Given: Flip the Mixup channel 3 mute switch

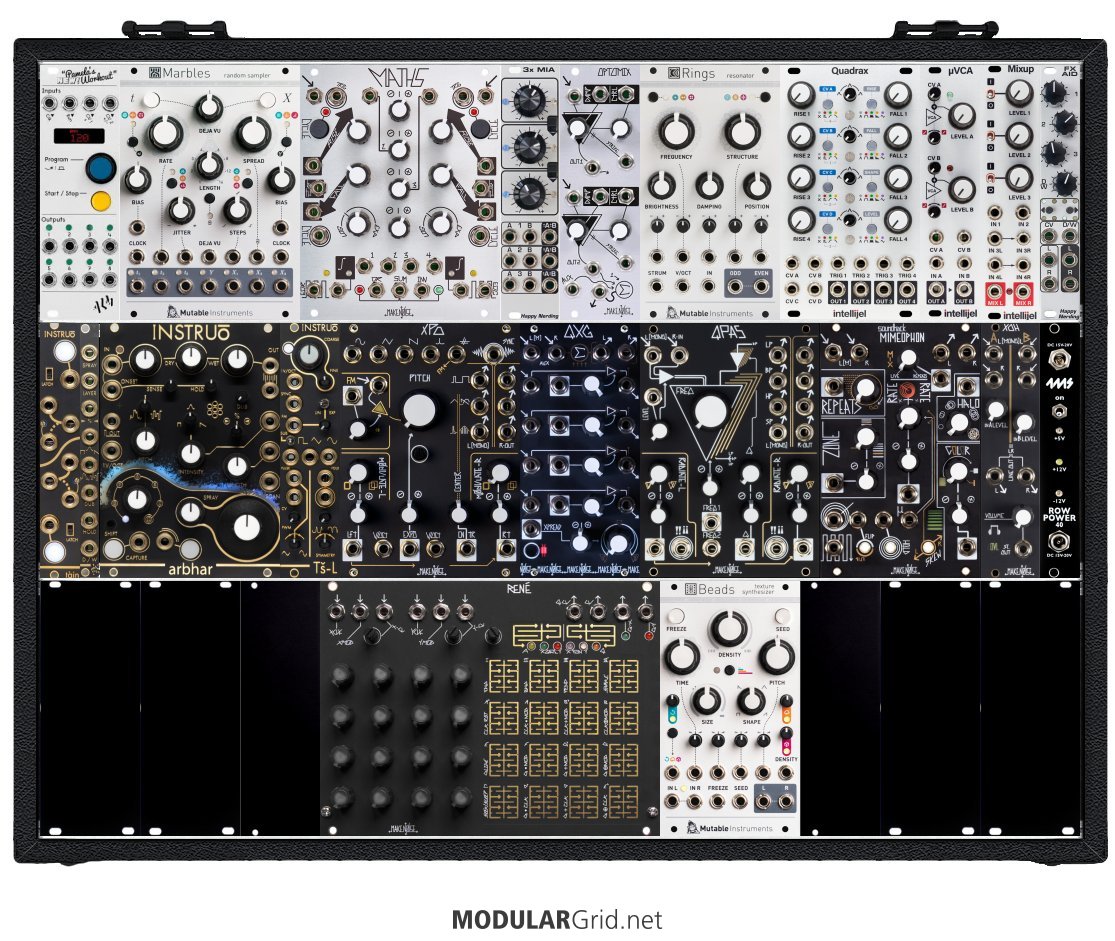Looking at the screenshot, I should [991, 178].
